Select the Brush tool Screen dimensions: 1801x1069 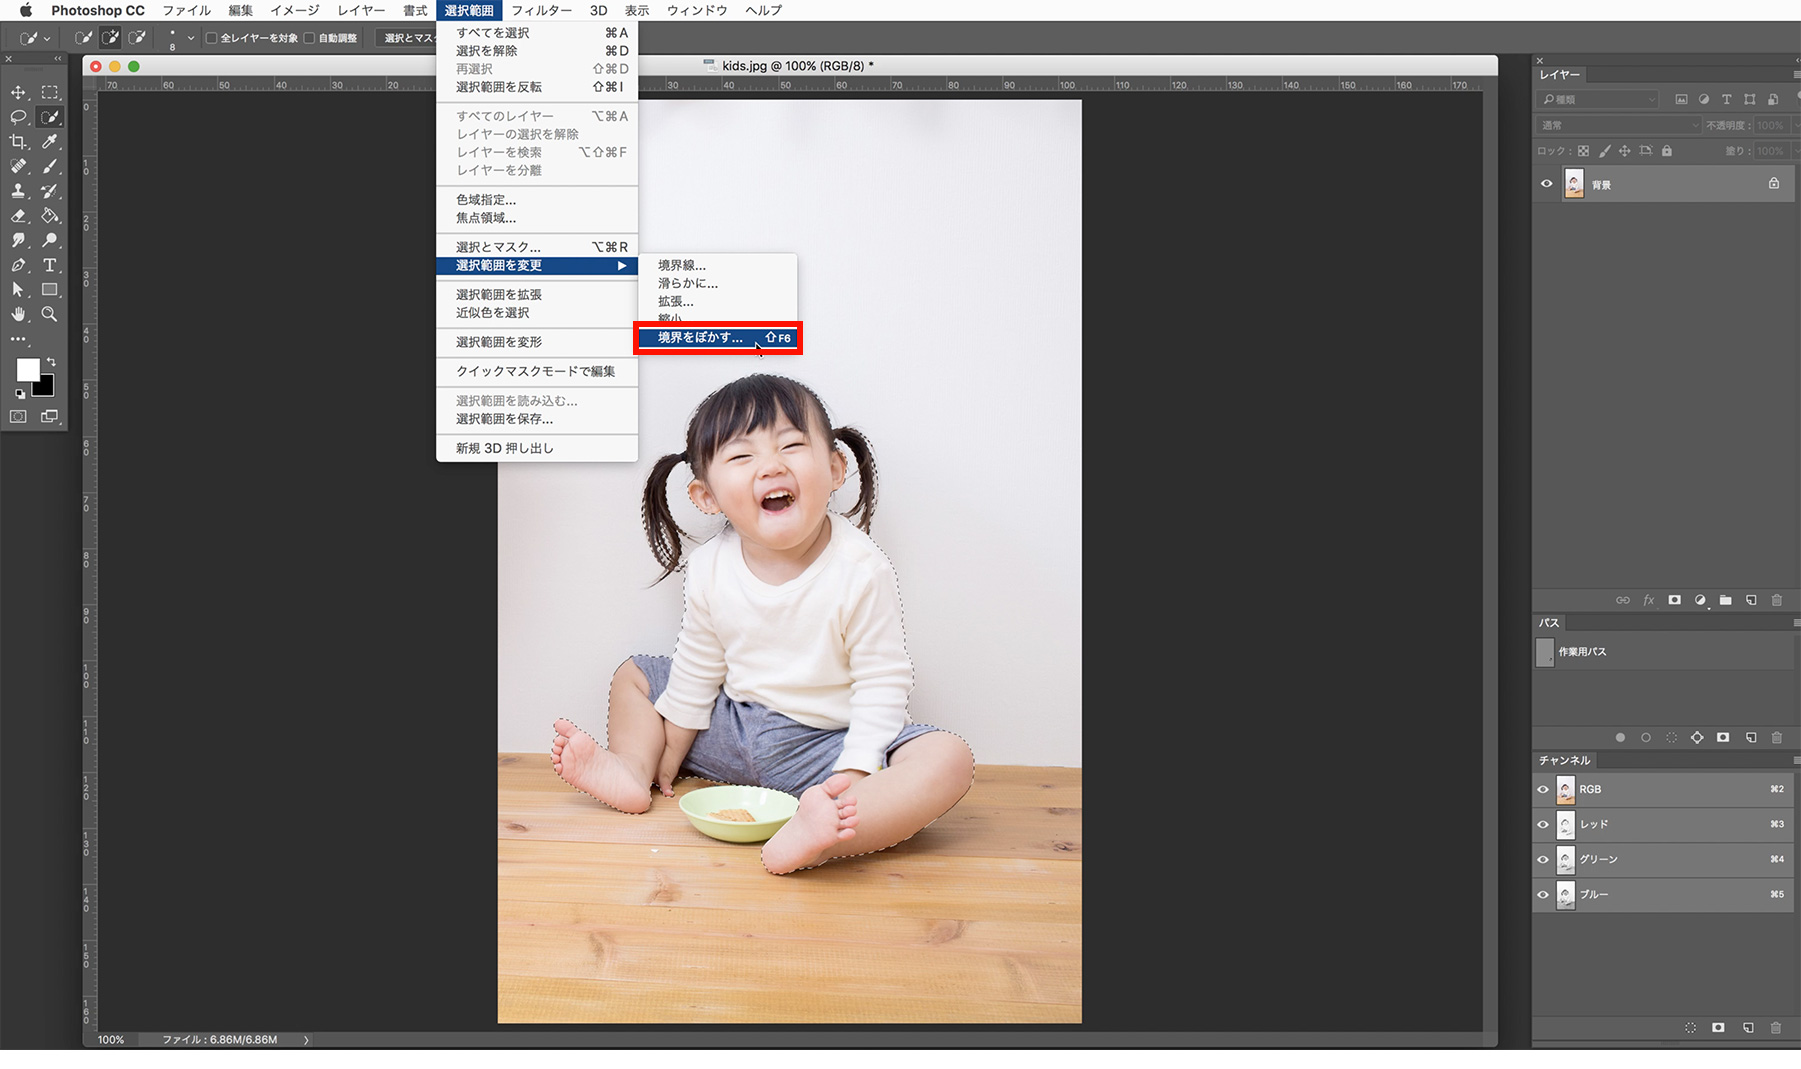coord(49,166)
